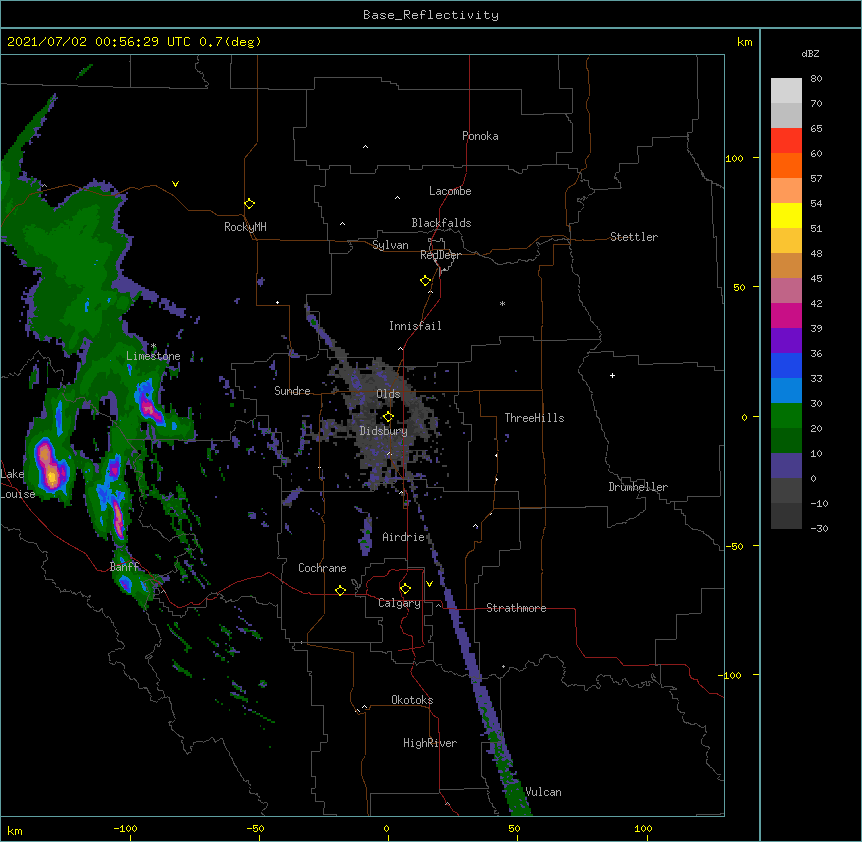Image resolution: width=862 pixels, height=842 pixels.
Task: Select the yellow diamond marker above the Calgary label
Action: tap(405, 589)
